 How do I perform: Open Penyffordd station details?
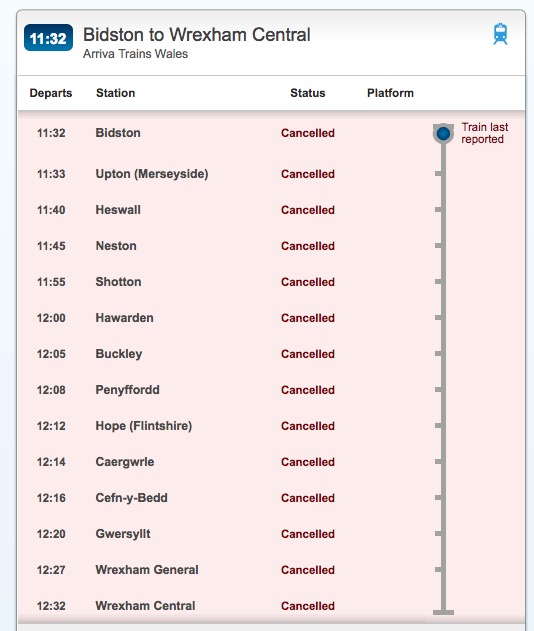tap(127, 390)
